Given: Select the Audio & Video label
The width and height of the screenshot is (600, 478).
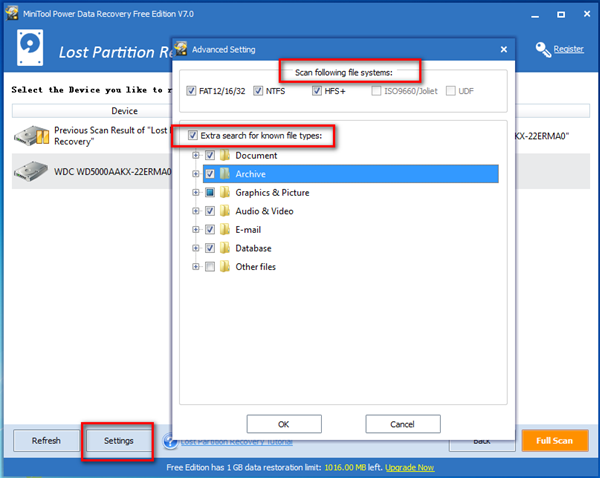Looking at the screenshot, I should tap(264, 211).
